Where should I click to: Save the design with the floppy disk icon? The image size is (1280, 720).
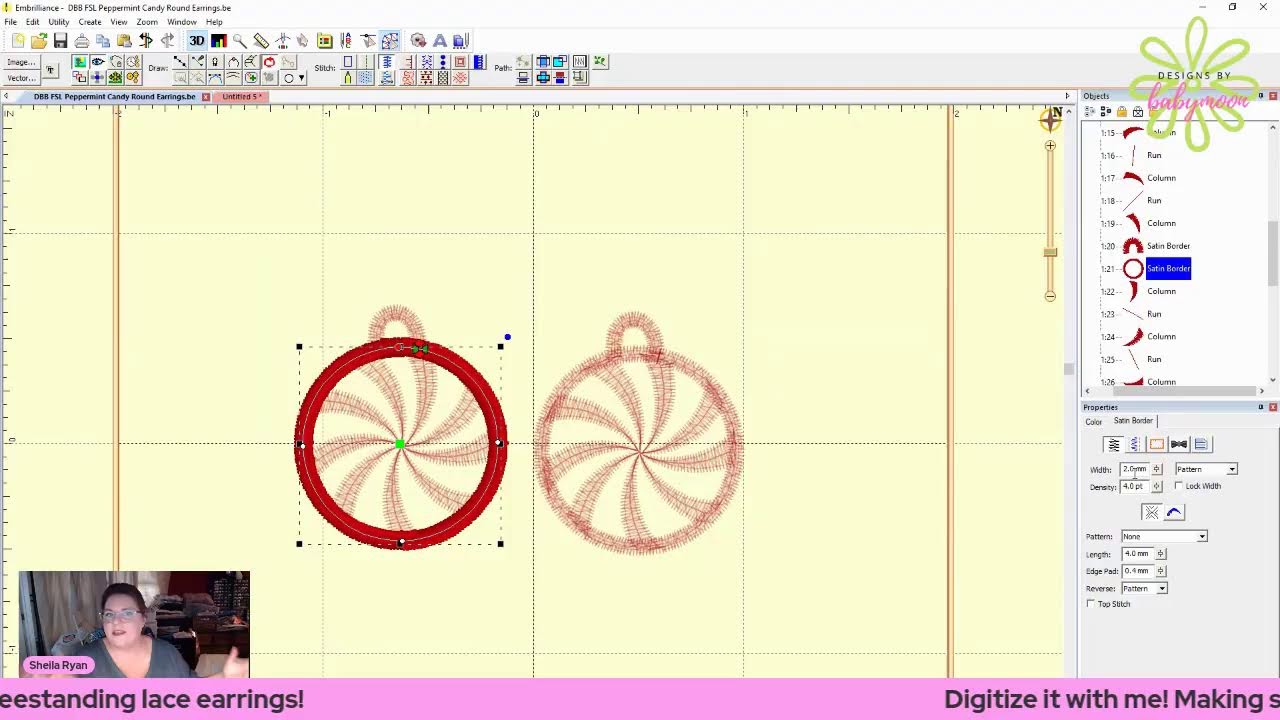(x=60, y=40)
